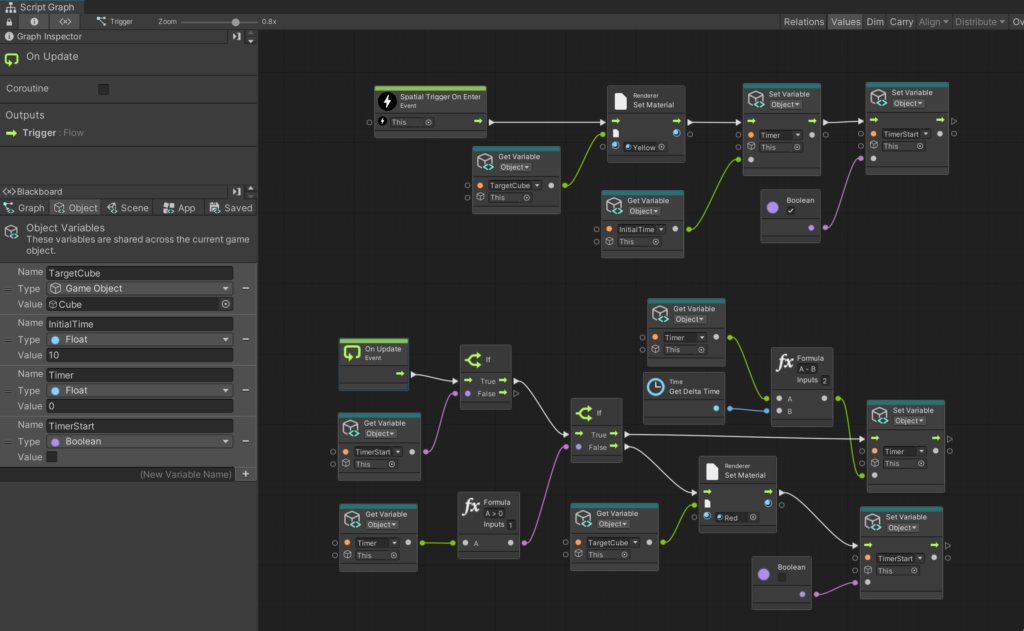
Task: Click the zoom slider handle in the toolbar
Action: pyautogui.click(x=235, y=20)
